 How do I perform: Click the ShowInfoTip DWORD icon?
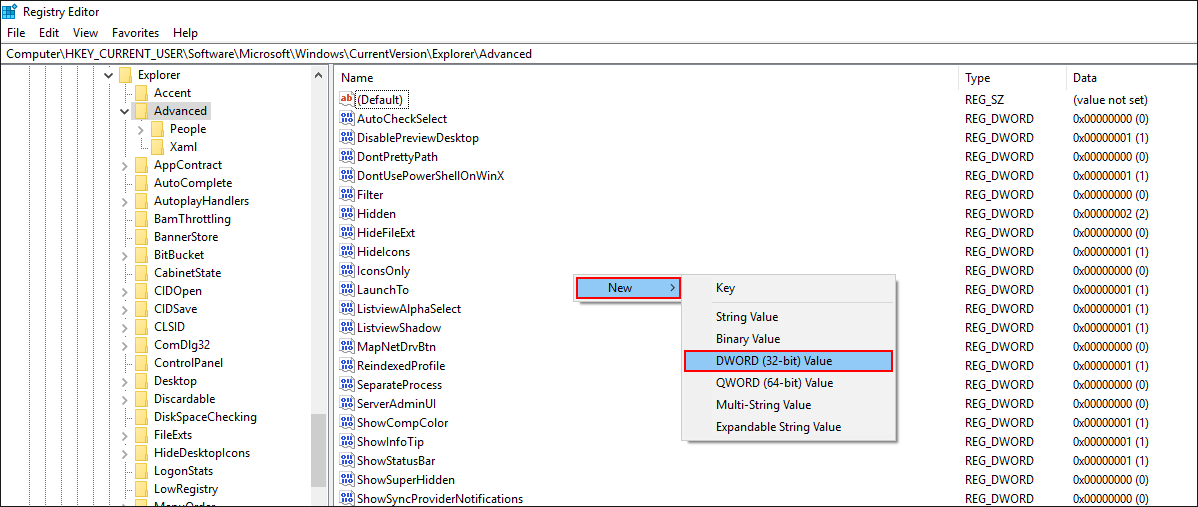click(x=347, y=441)
